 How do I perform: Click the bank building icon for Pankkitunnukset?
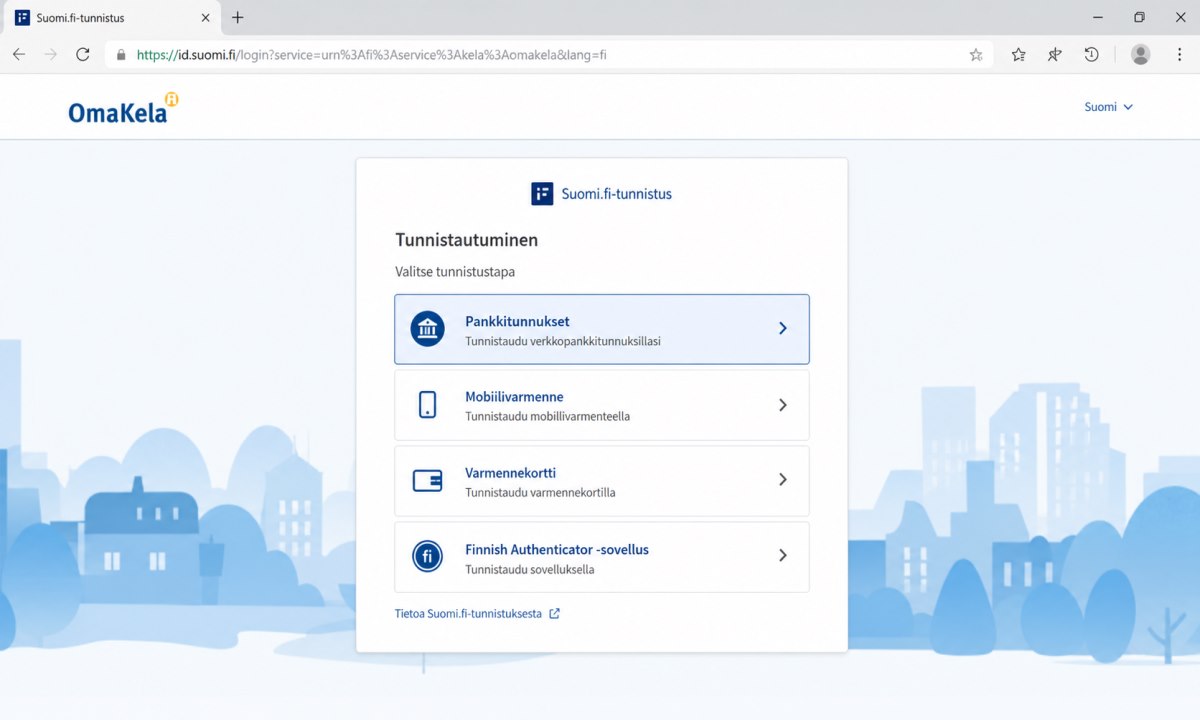click(428, 328)
